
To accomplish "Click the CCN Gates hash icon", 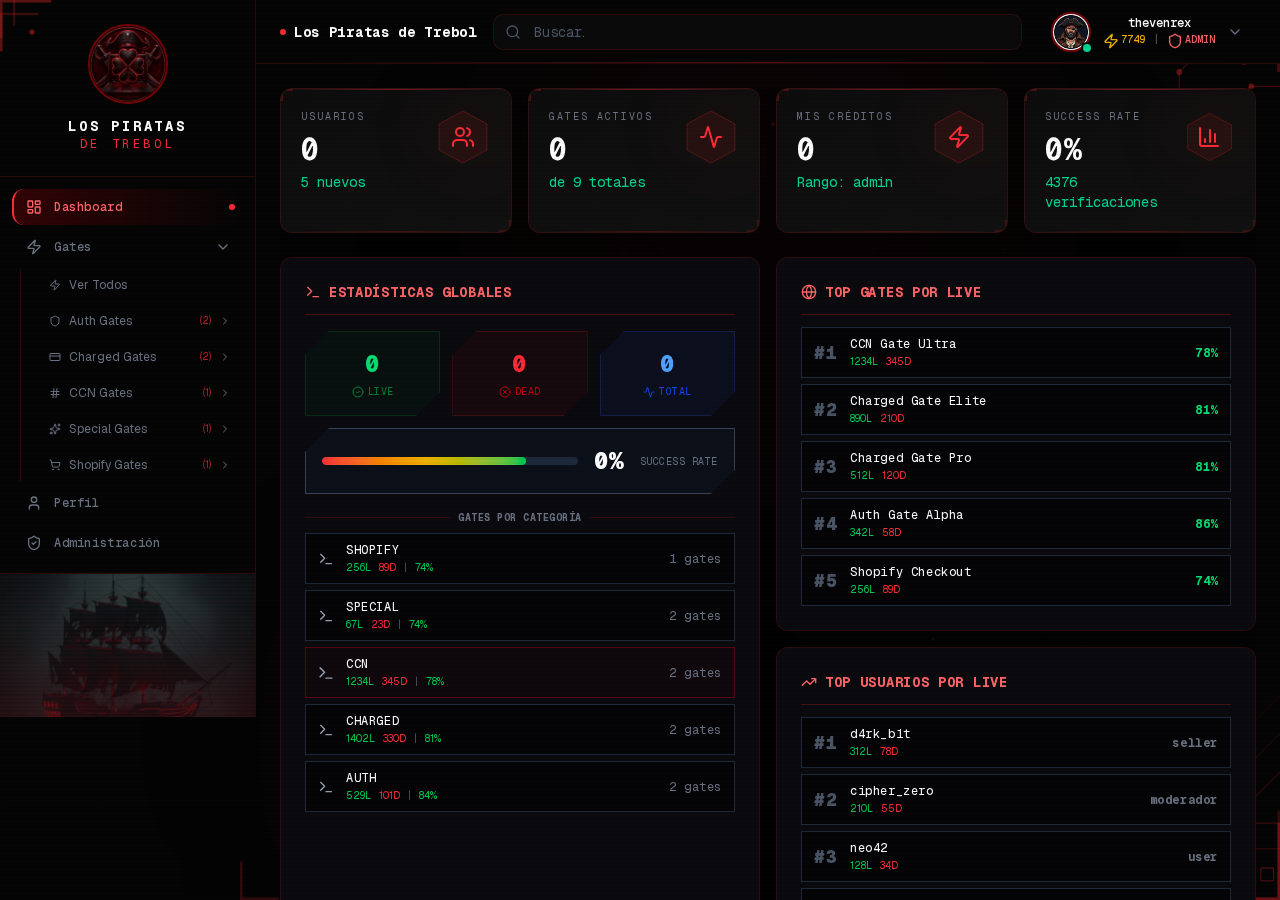I will 55,393.
